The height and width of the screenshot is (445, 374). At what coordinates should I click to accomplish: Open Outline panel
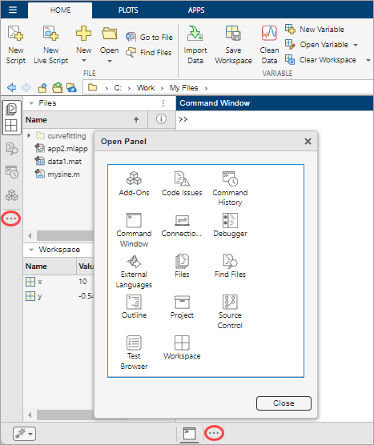(x=134, y=307)
